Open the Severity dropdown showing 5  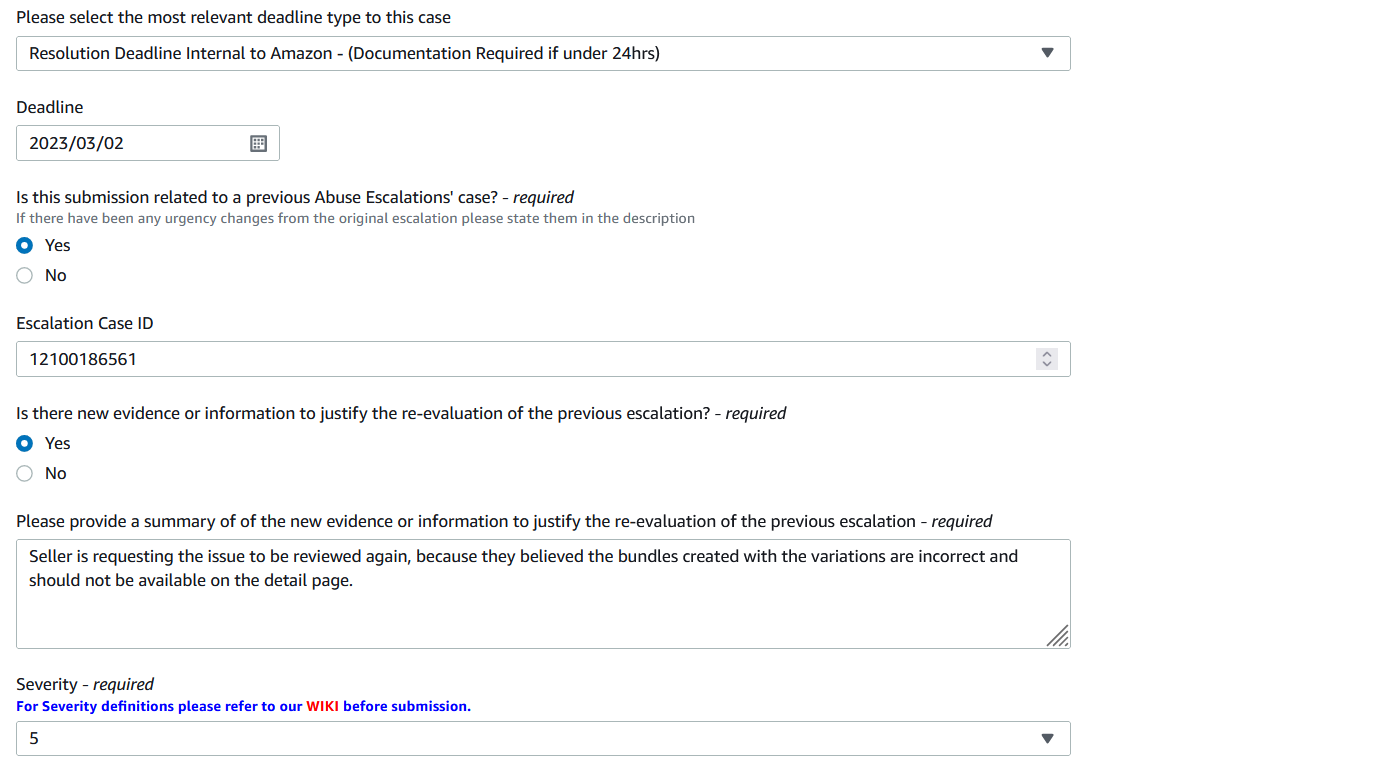click(543, 738)
